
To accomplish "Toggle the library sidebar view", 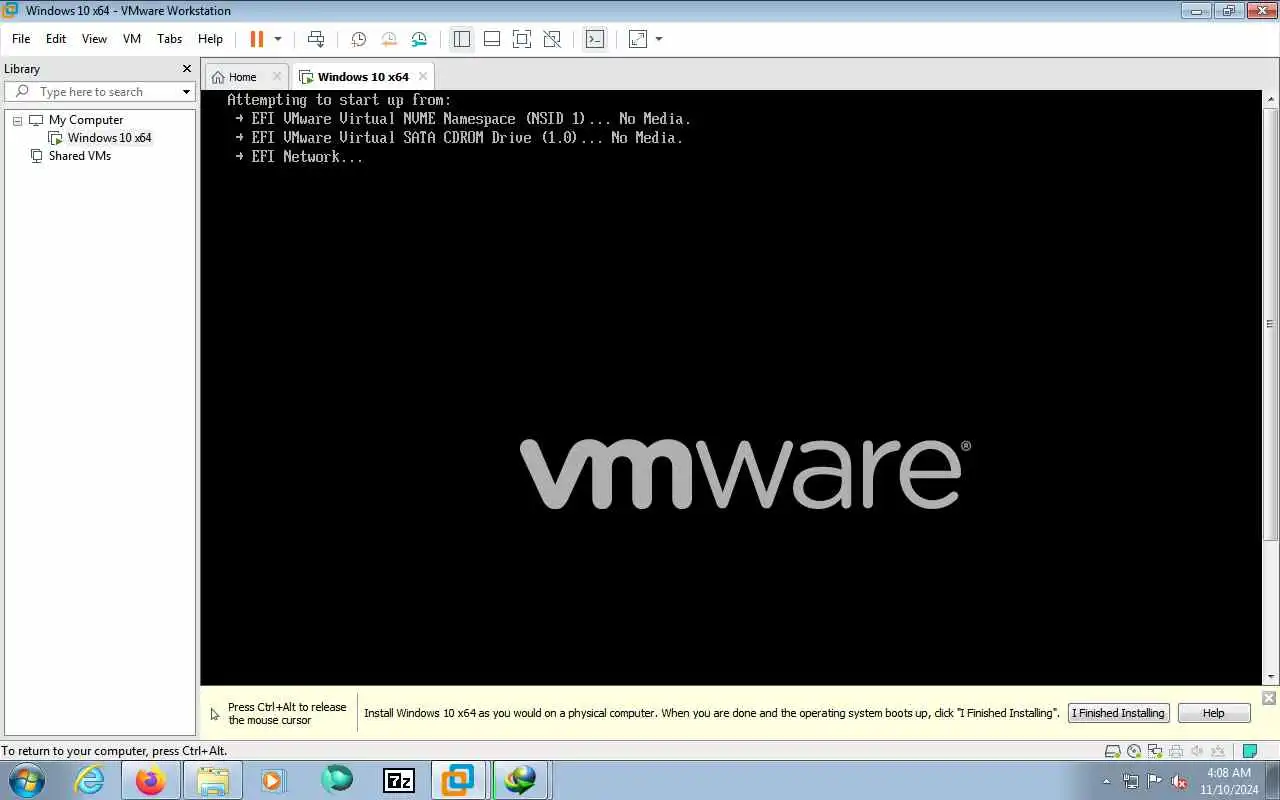I will (461, 39).
